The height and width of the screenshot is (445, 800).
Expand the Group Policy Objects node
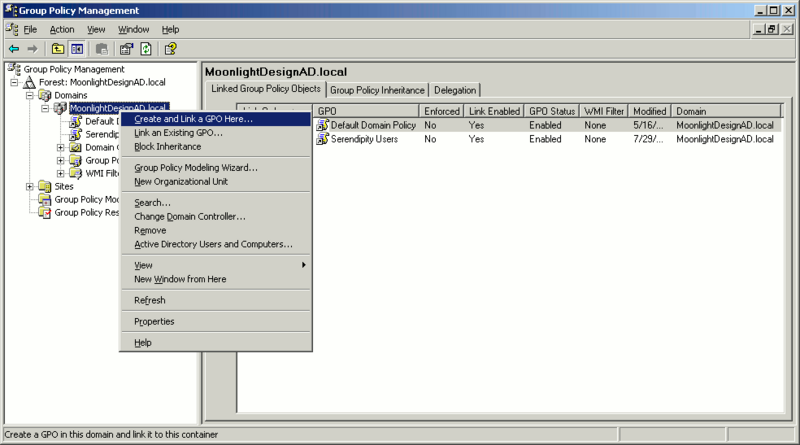60,161
